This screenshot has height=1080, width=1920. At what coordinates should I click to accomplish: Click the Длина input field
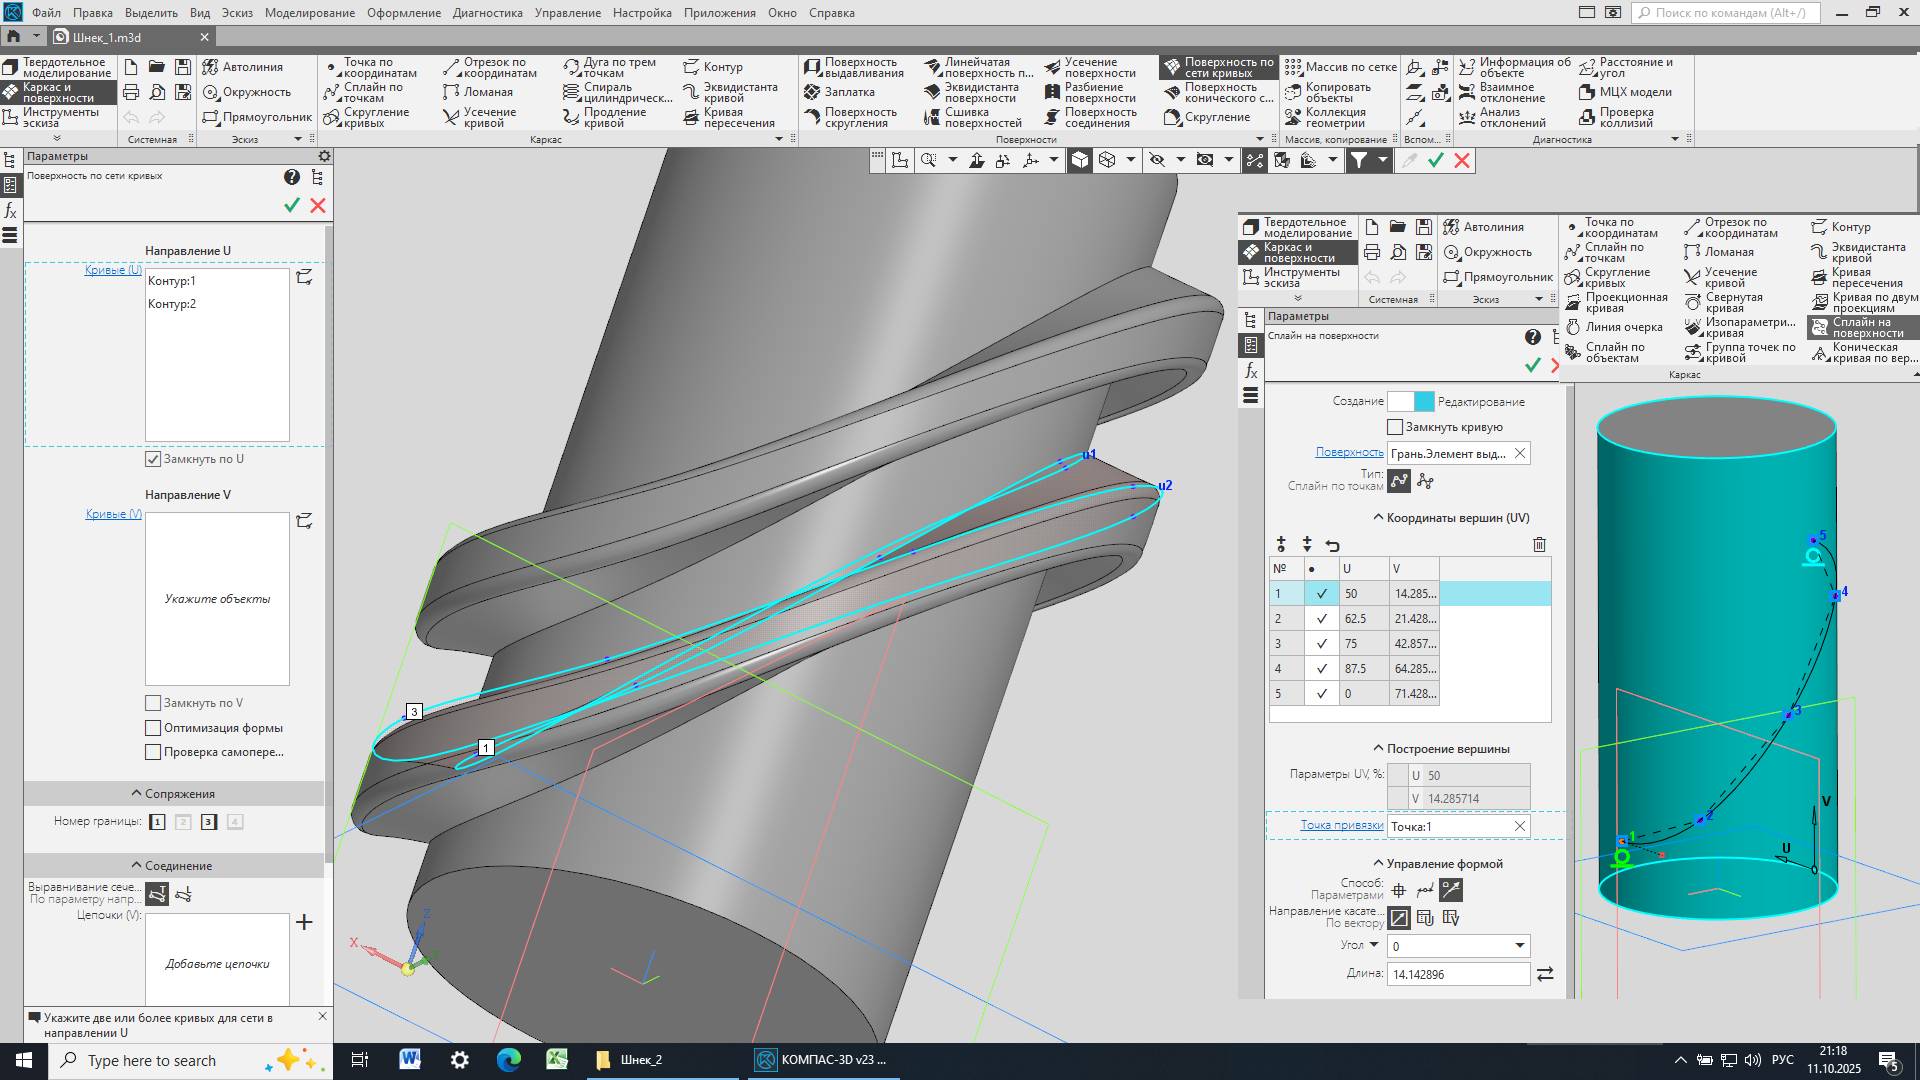click(1457, 974)
